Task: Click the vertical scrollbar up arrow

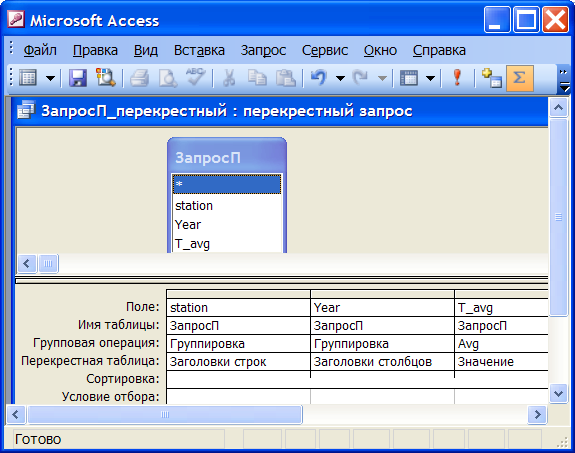Action: click(558, 108)
